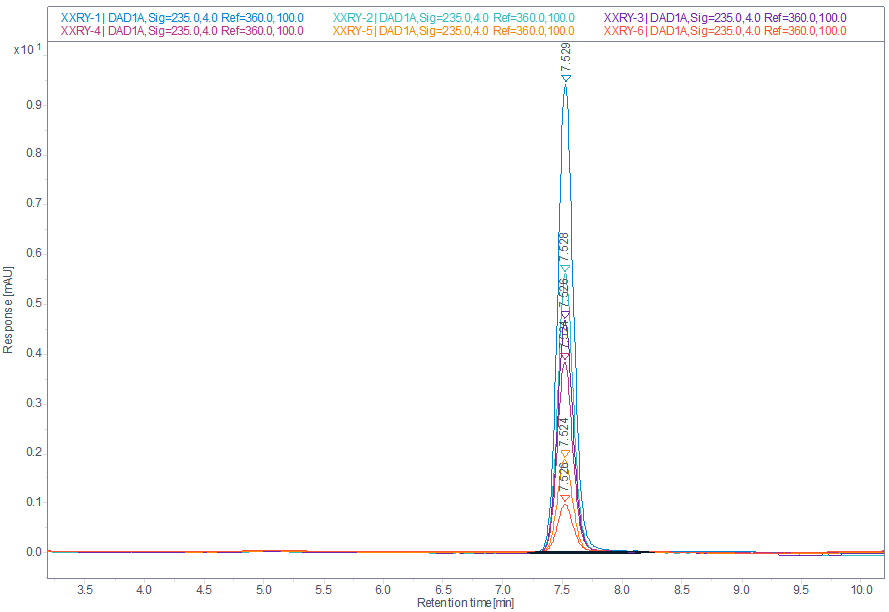Click the Retention time [min] axis title
889x612 pixels.
[465, 603]
